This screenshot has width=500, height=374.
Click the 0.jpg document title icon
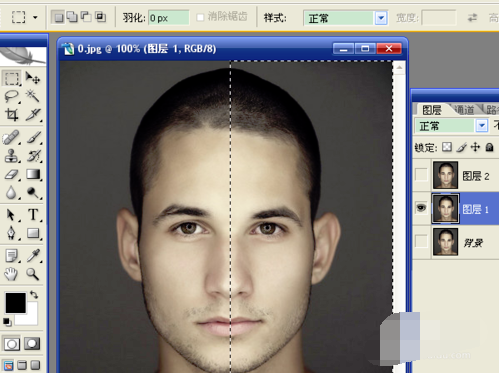(68, 49)
